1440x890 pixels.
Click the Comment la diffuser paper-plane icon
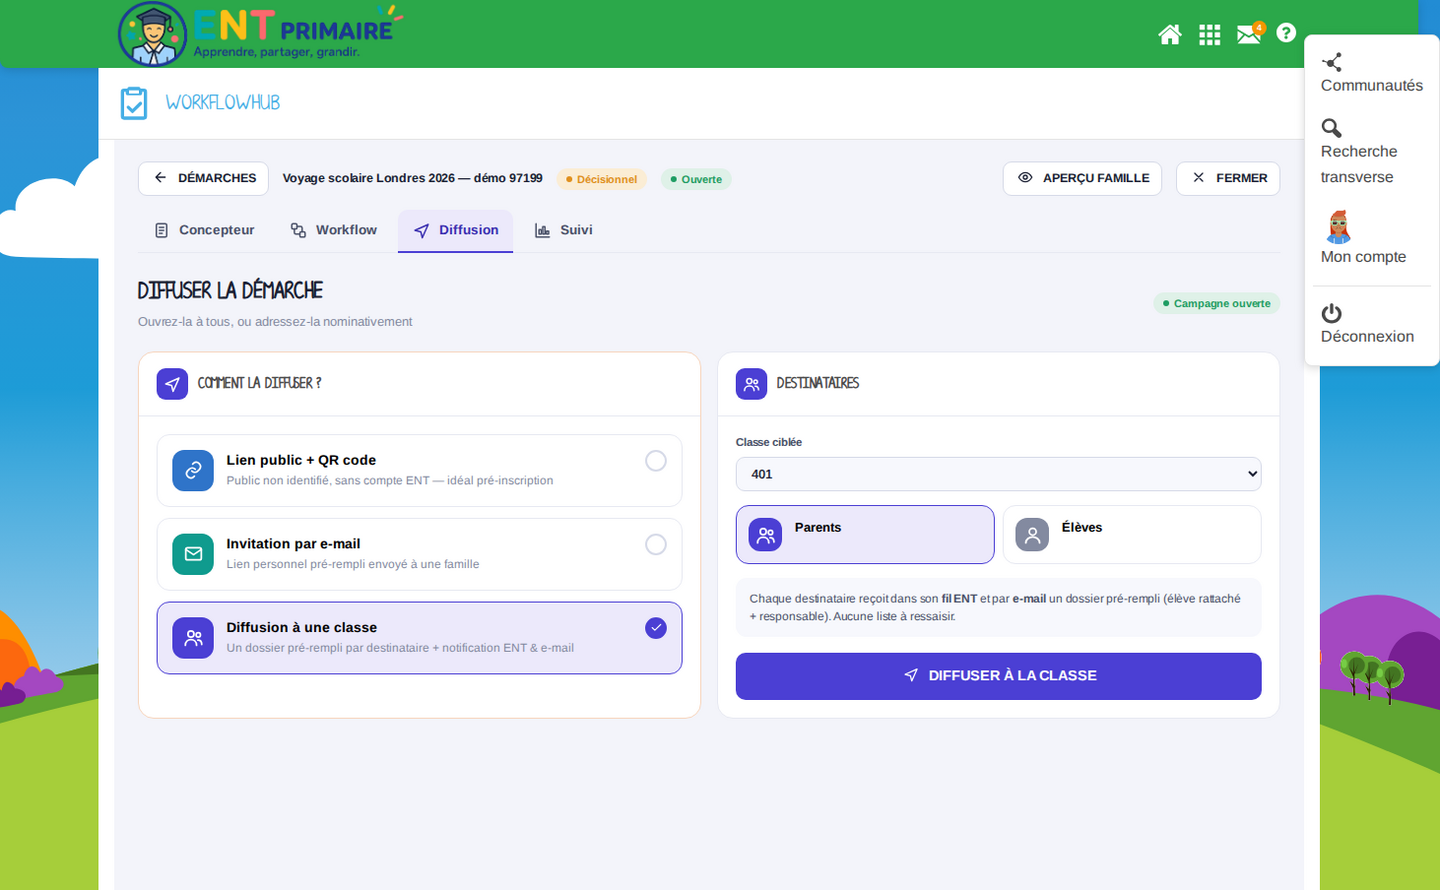(172, 384)
